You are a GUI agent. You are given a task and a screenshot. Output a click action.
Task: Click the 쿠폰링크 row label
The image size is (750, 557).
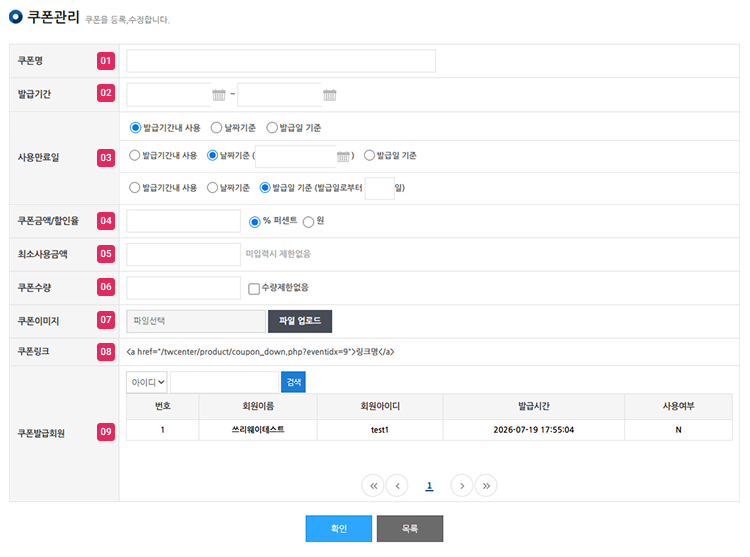point(33,351)
